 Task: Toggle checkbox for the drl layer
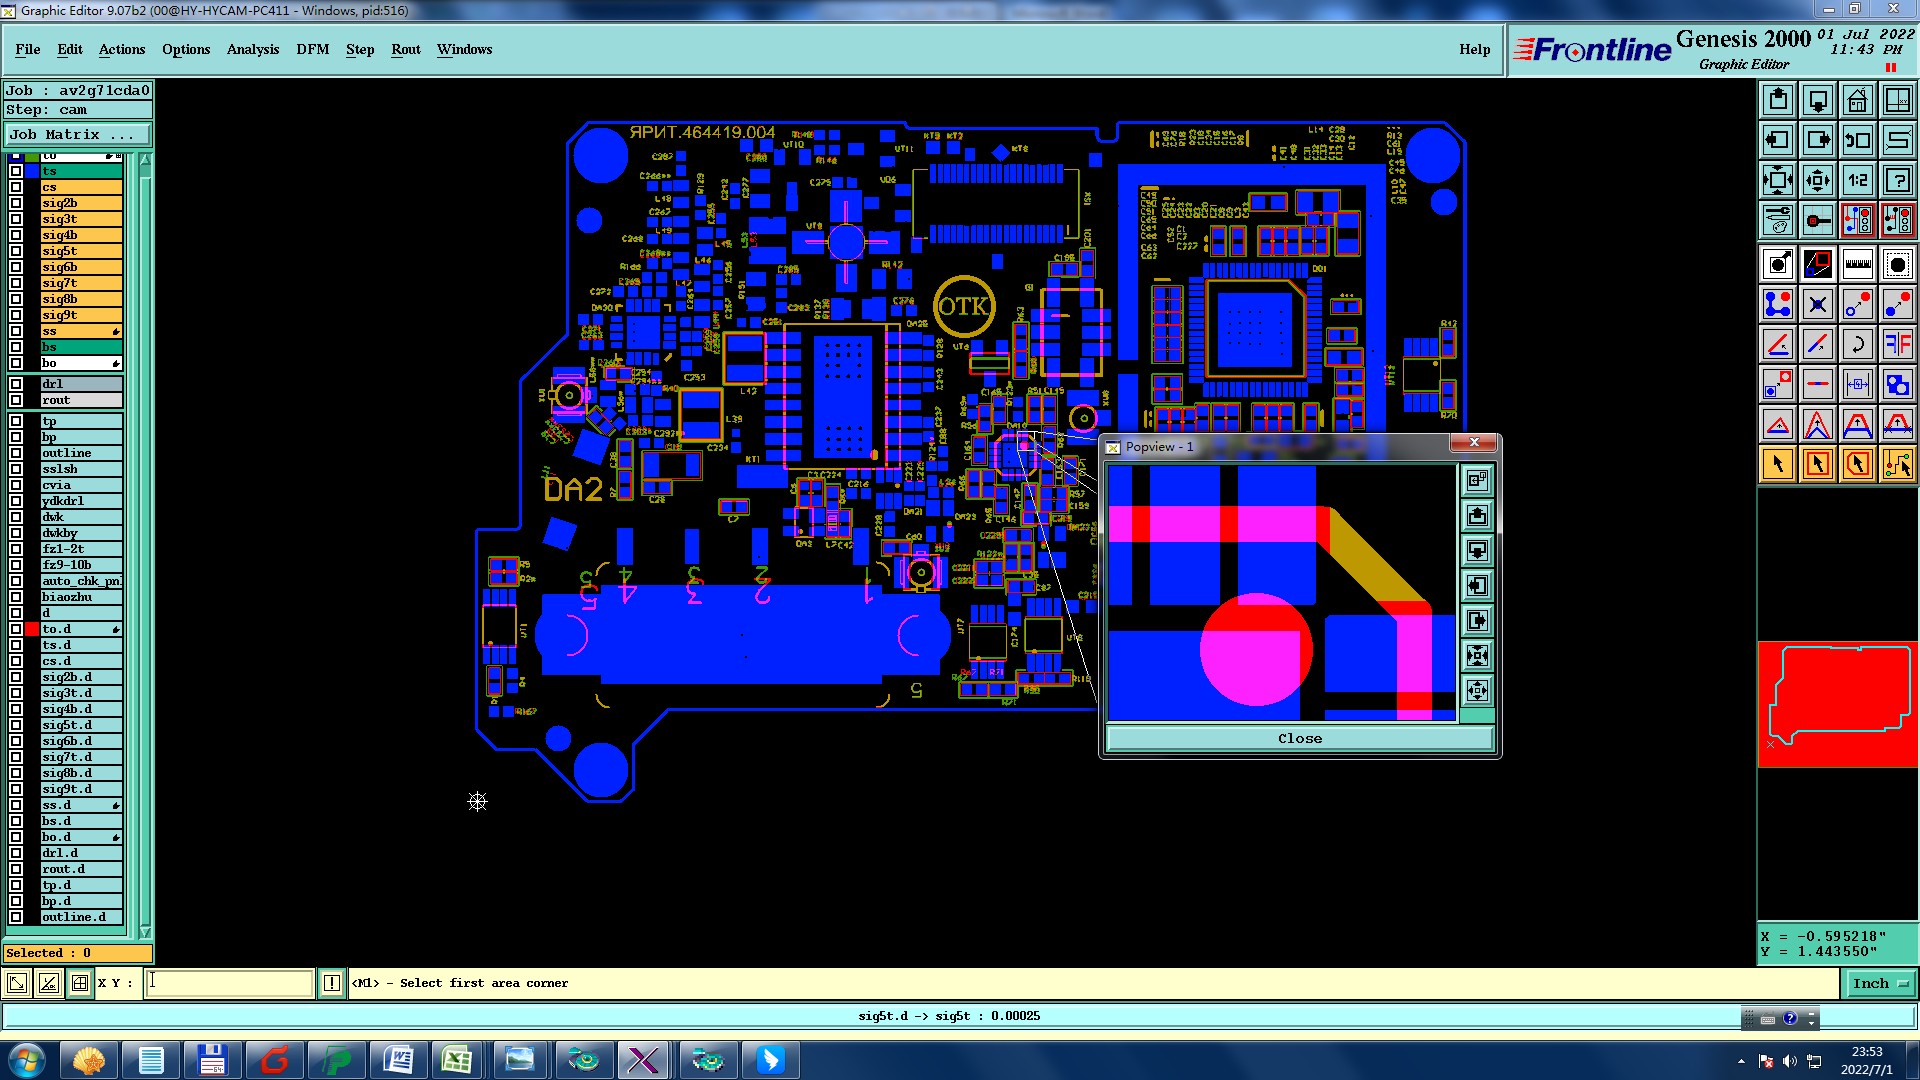point(16,384)
